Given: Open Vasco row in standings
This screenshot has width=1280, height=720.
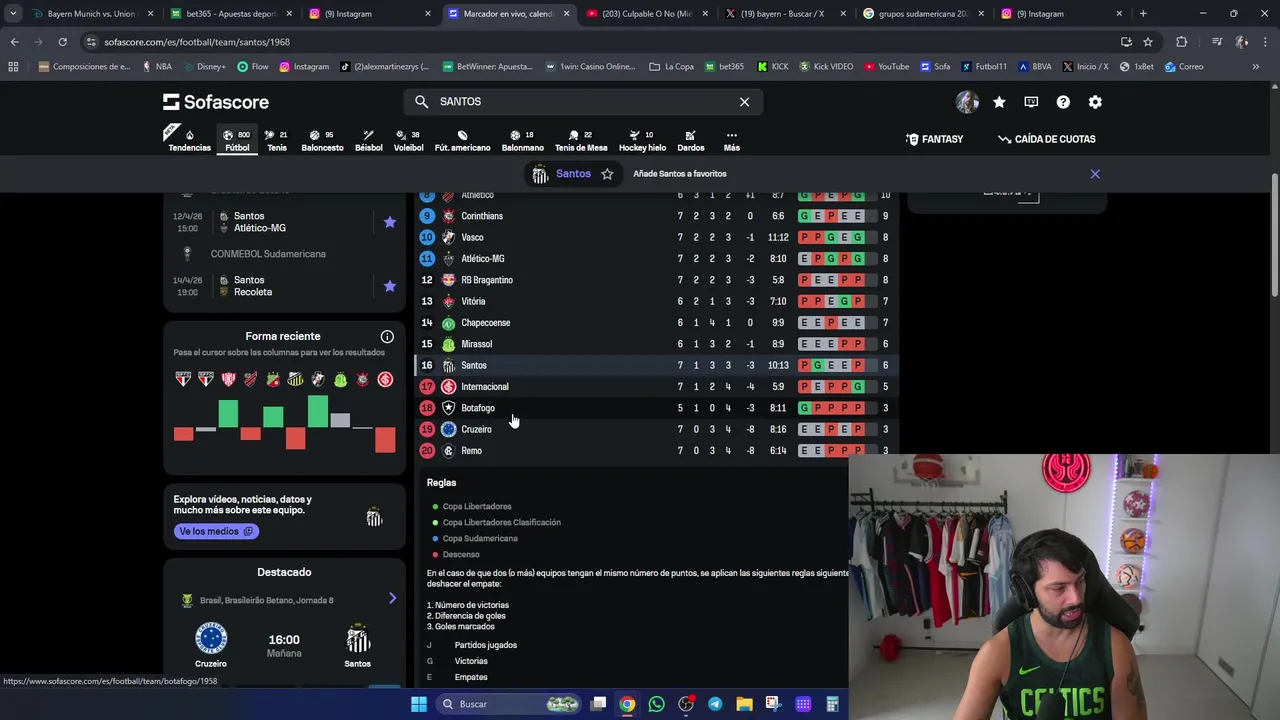Looking at the screenshot, I should tap(655, 237).
